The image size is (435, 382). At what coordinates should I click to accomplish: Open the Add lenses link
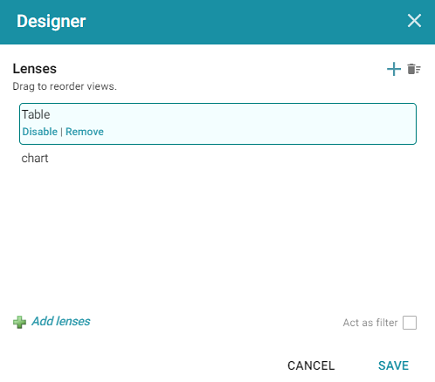point(61,321)
